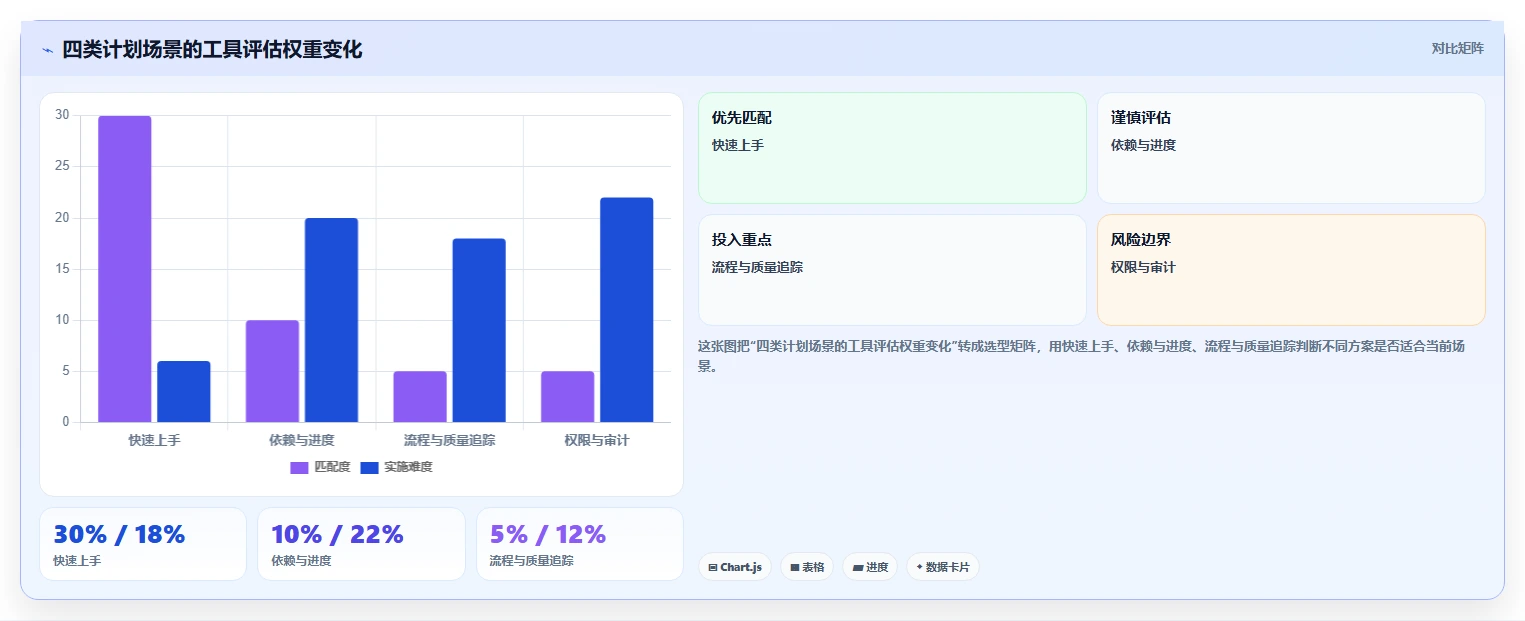Select the blue 实施难度 bar for 权限与审计
The height and width of the screenshot is (621, 1525).
pyautogui.click(x=627, y=310)
